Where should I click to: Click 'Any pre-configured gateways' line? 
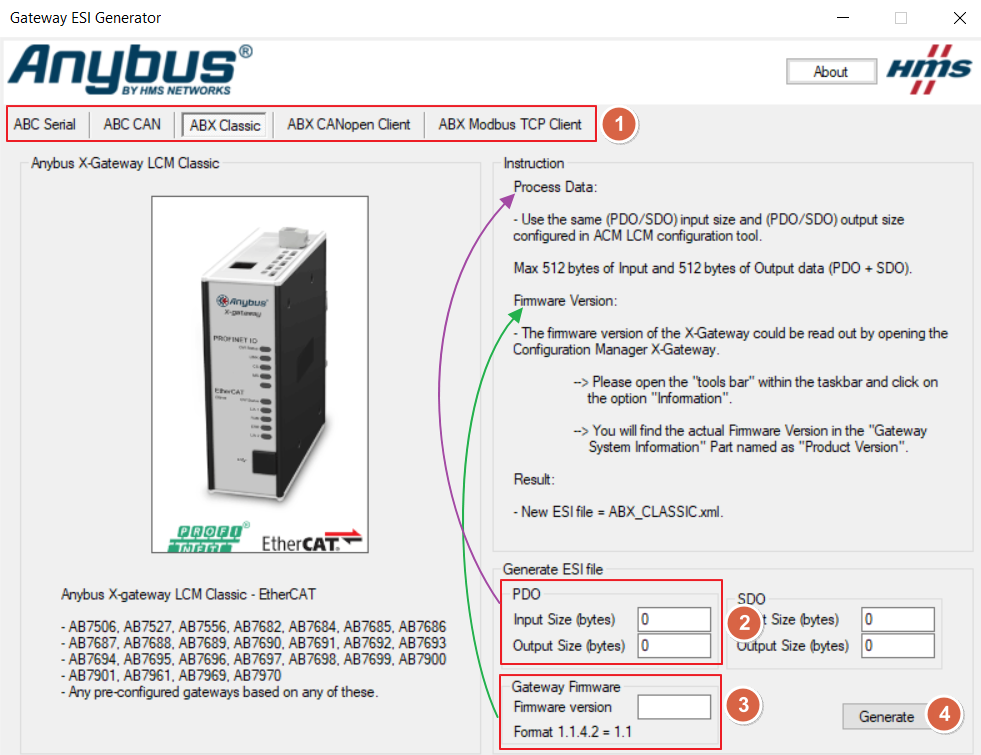[x=220, y=692]
